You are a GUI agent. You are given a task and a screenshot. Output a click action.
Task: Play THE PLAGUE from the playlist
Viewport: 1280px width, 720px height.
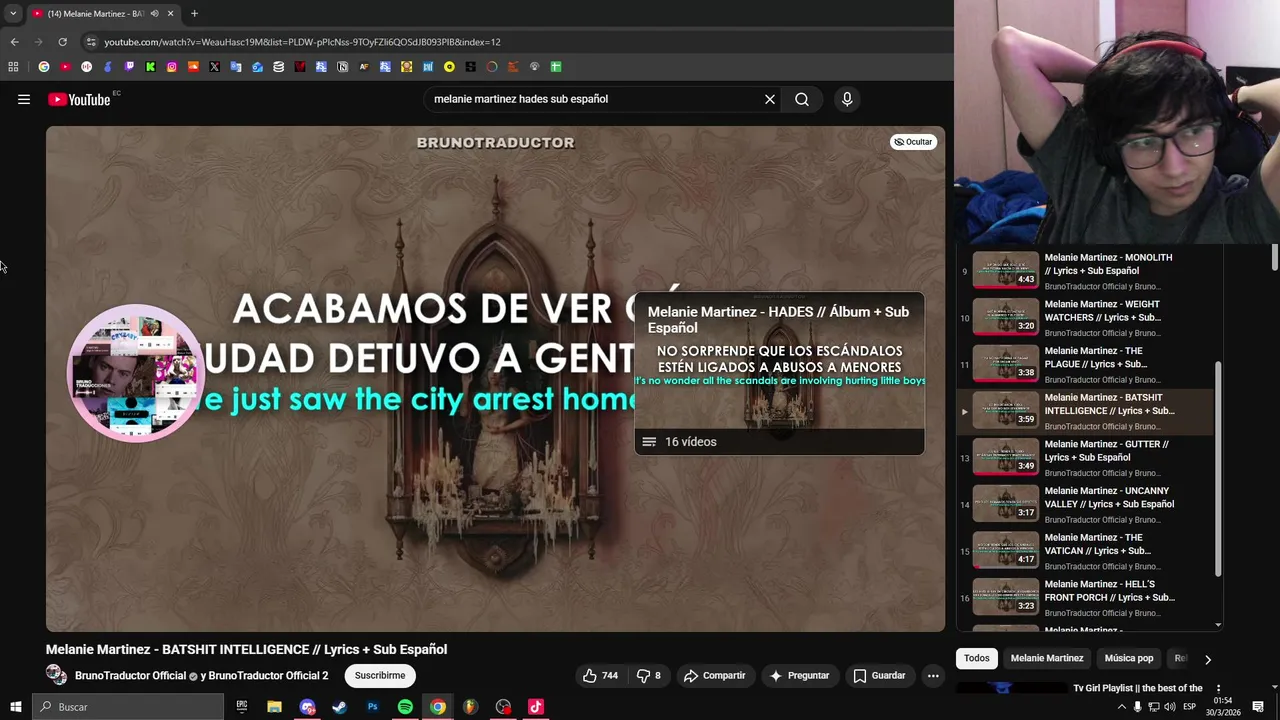click(1085, 364)
